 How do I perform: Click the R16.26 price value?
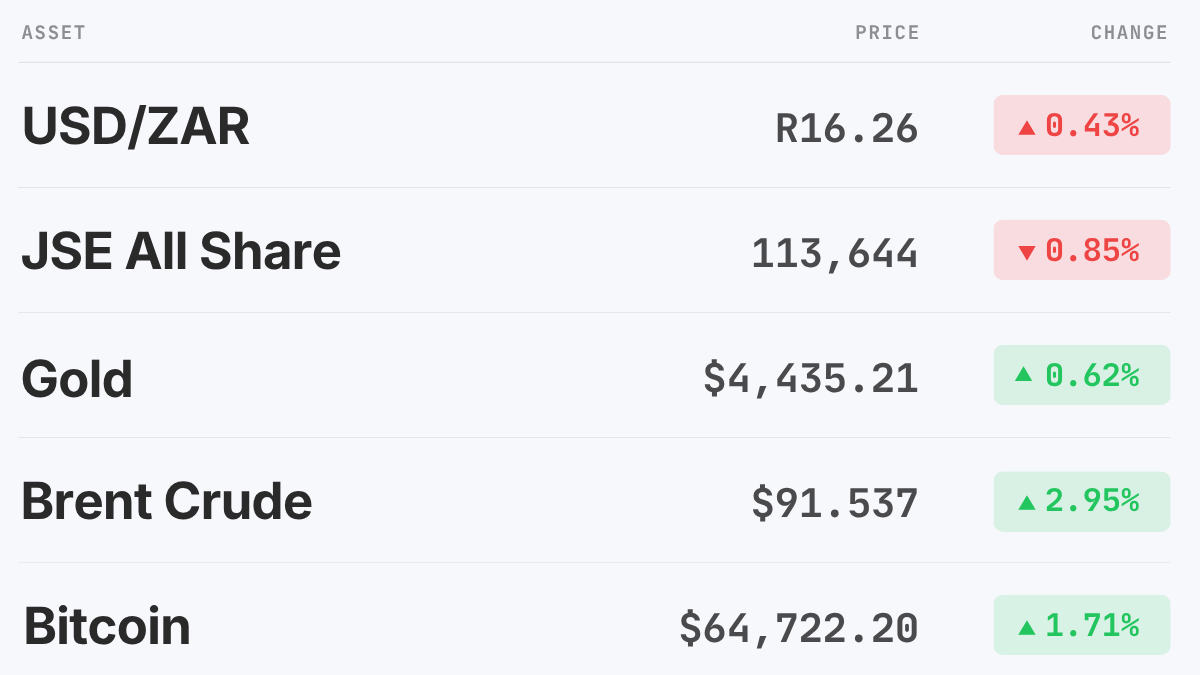click(x=847, y=128)
